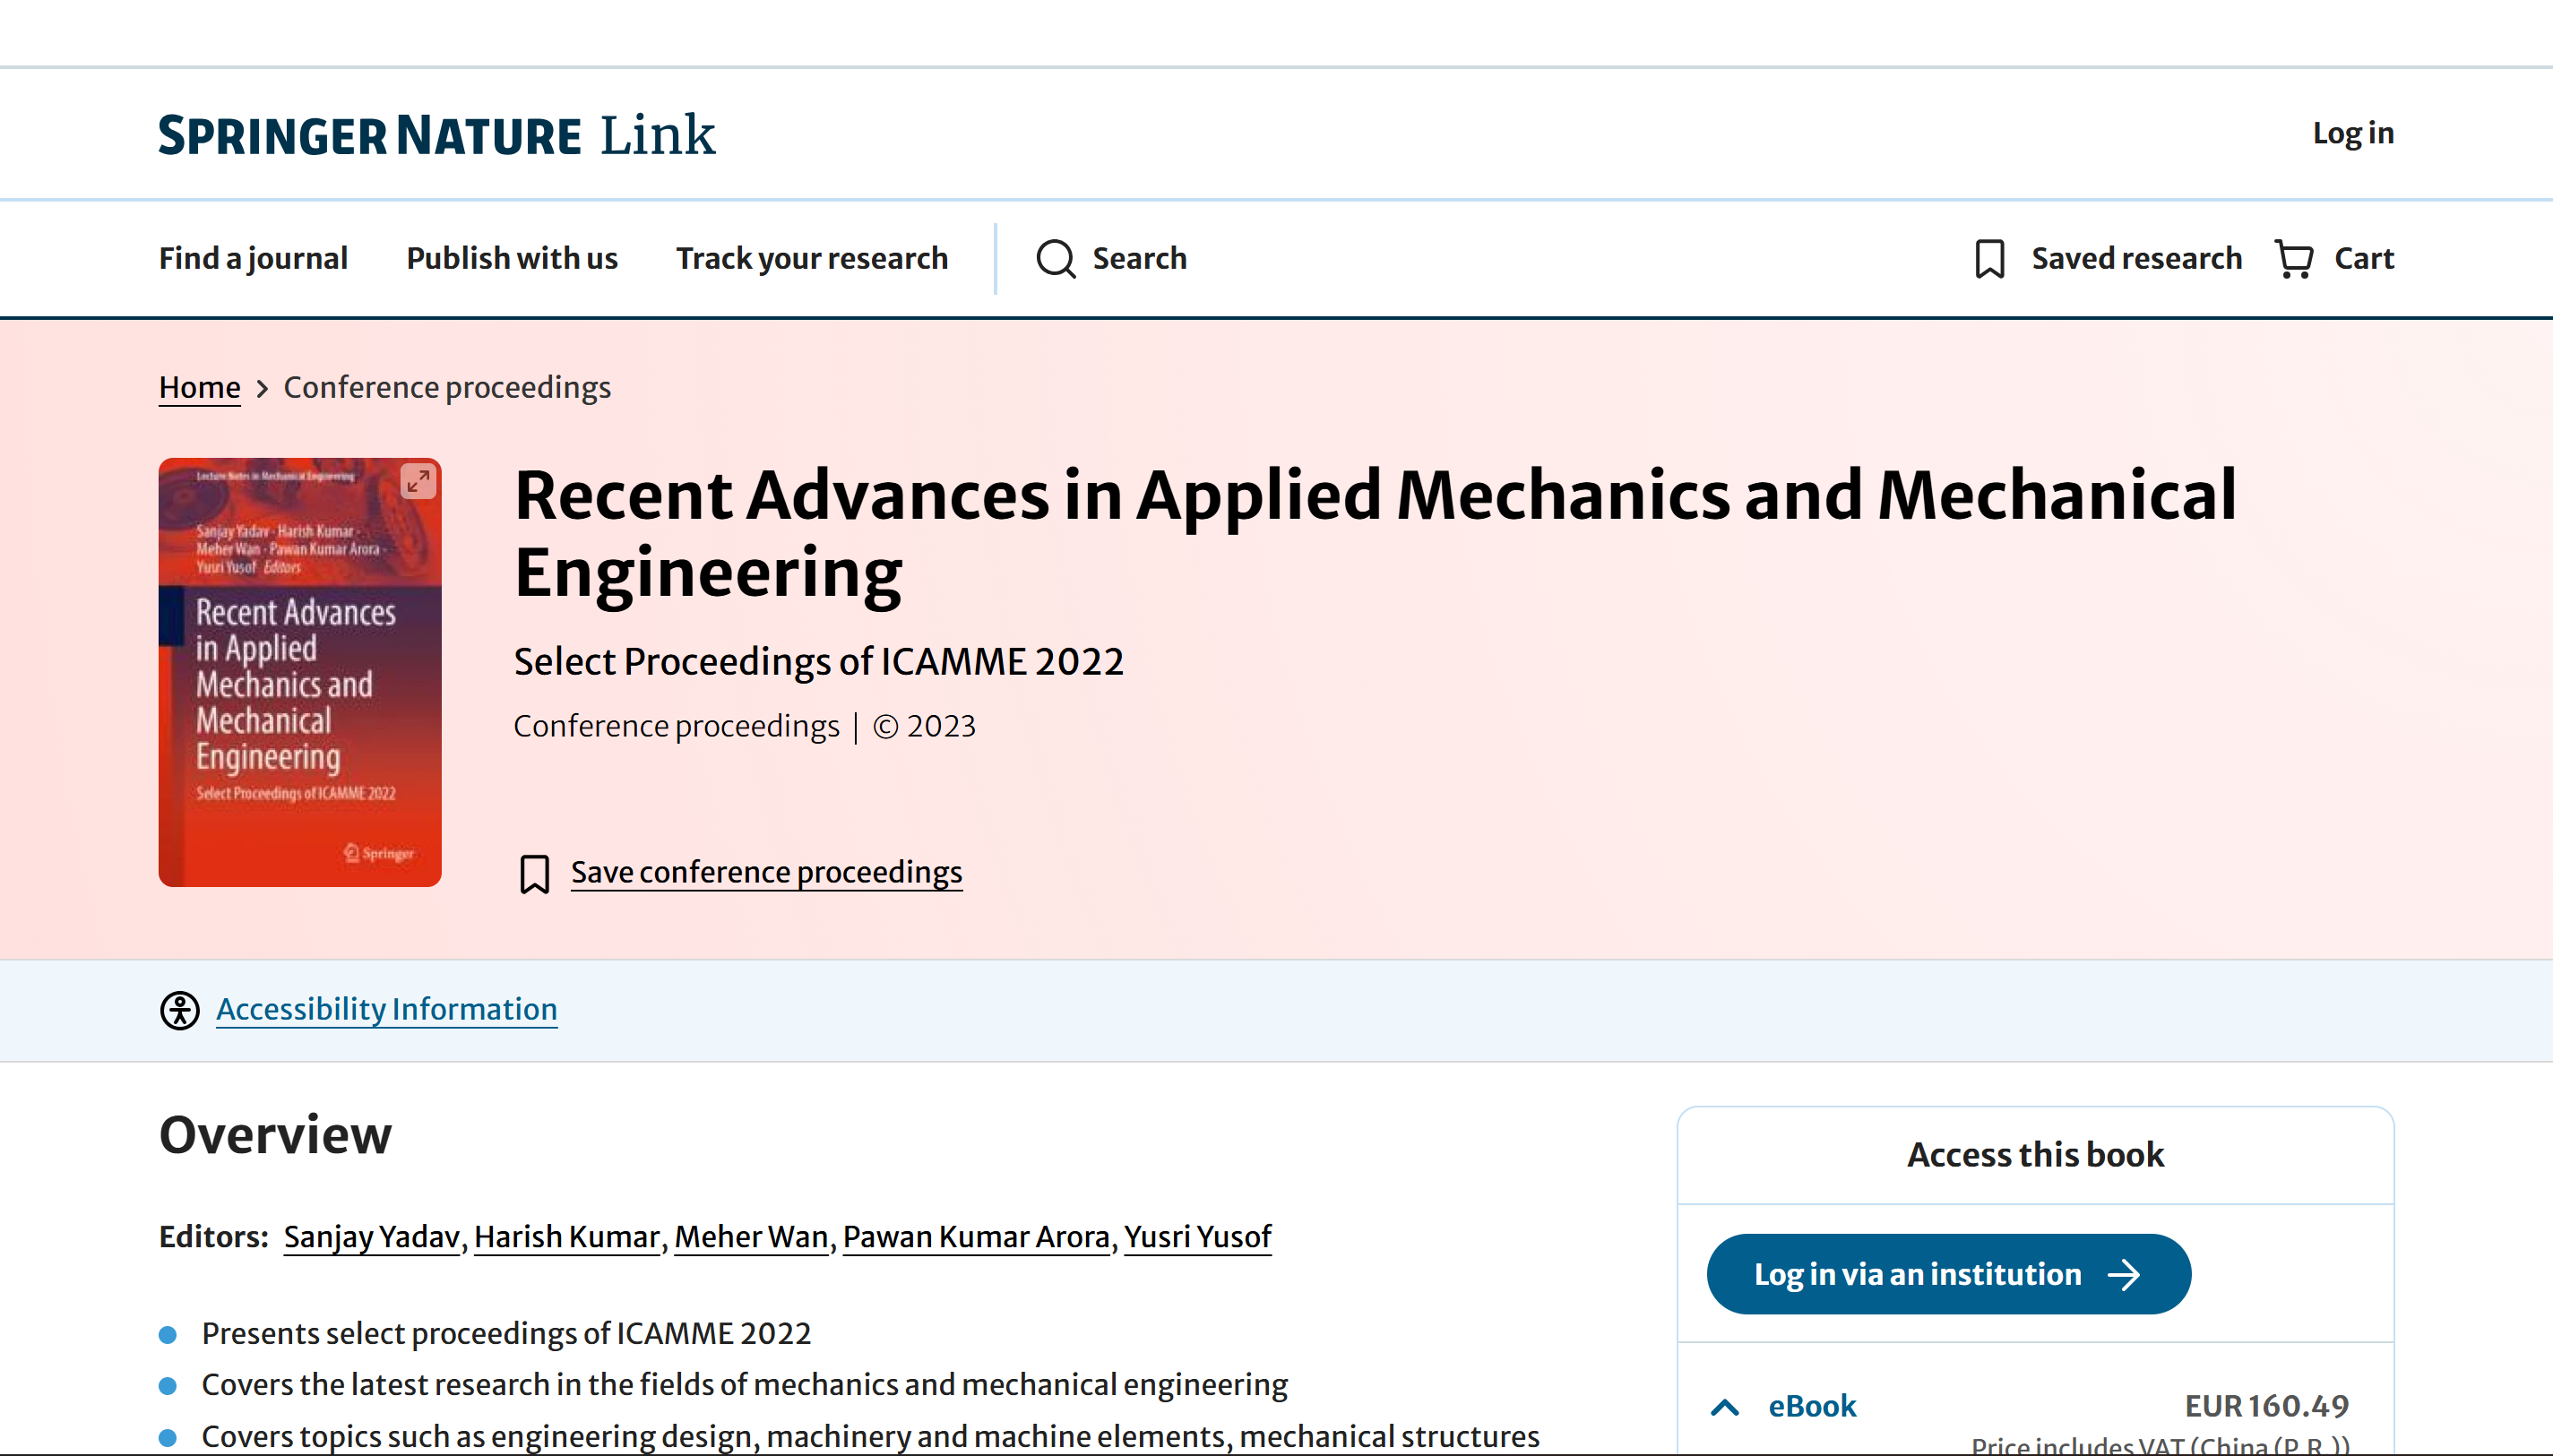
Task: Open the Find a journal menu
Action: point(253,259)
